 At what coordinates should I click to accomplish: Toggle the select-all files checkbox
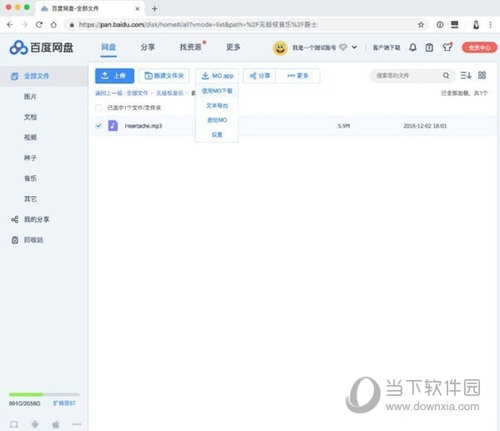[x=98, y=108]
